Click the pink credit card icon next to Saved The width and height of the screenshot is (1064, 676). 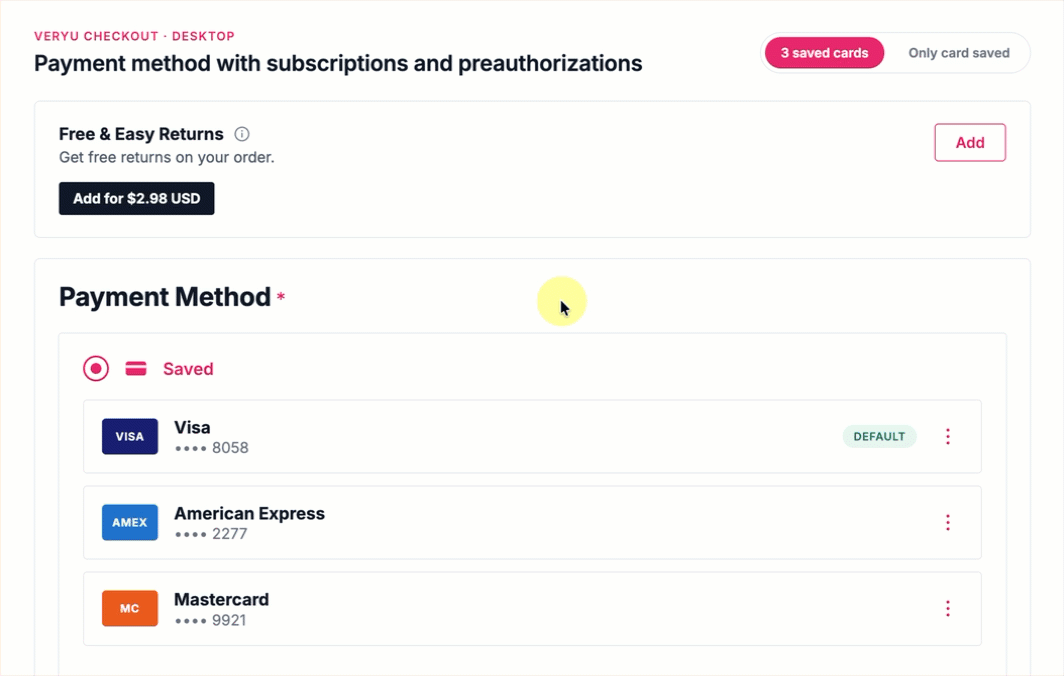coord(136,369)
